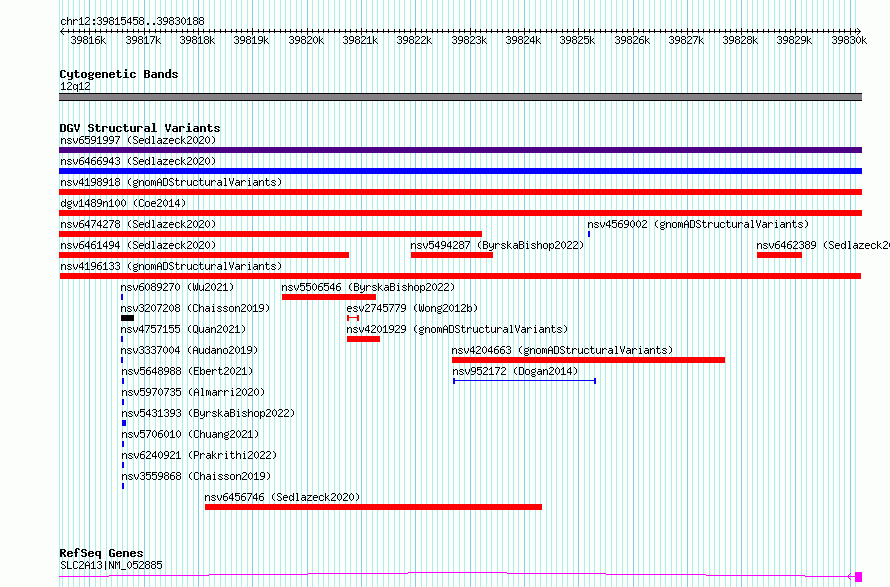
Task: Select the red nsv4204663 variant bar
Action: click(588, 360)
